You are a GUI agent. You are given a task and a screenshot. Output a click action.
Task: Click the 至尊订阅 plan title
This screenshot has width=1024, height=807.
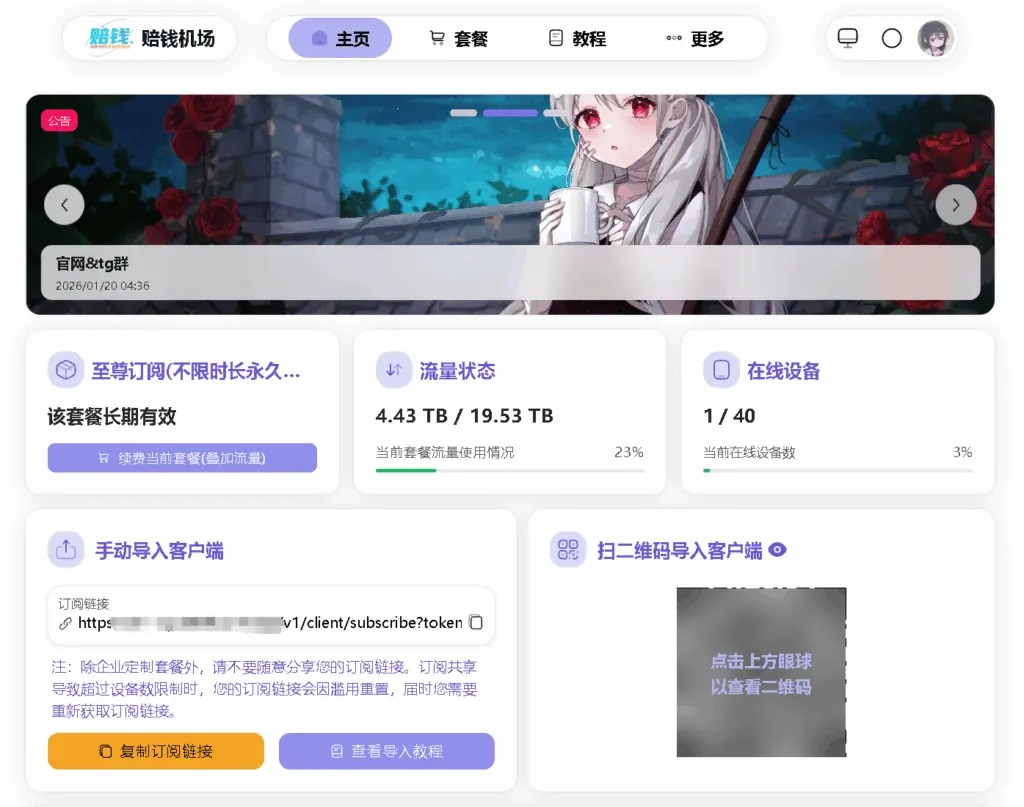point(196,371)
